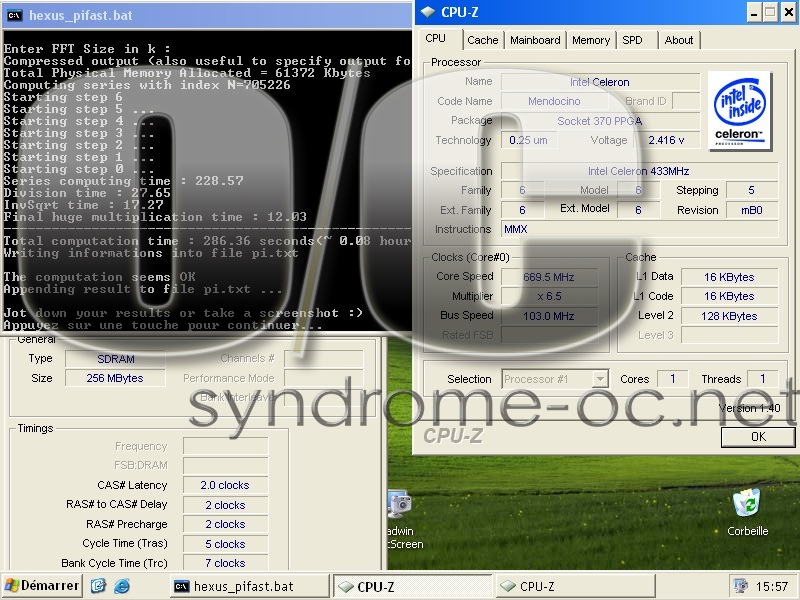Click the Voltage value 2.416 v
Screen dimensions: 800x600
666,140
